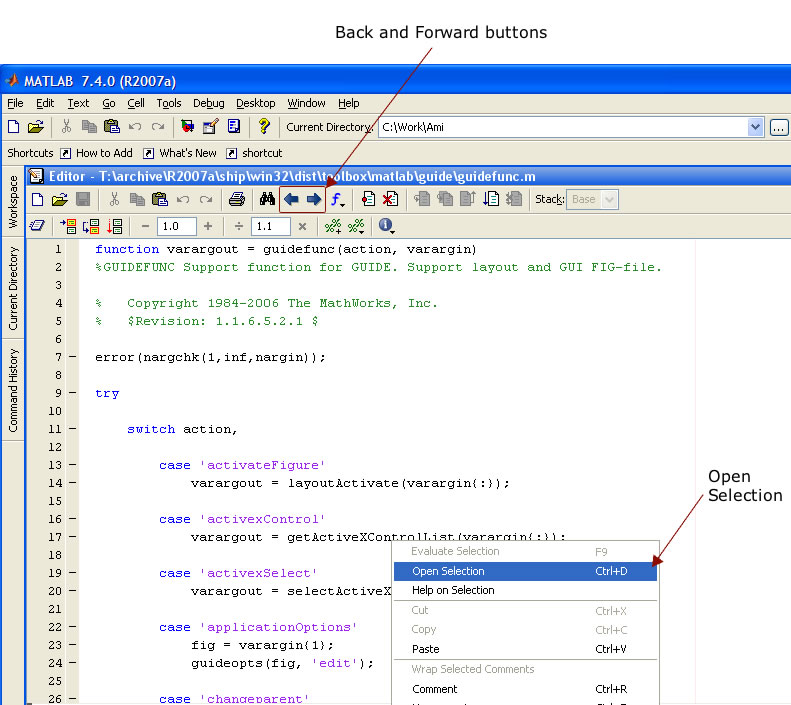Image resolution: width=791 pixels, height=705 pixels.
Task: Click the Back arrow in the Editor toolbar
Action: tap(291, 199)
